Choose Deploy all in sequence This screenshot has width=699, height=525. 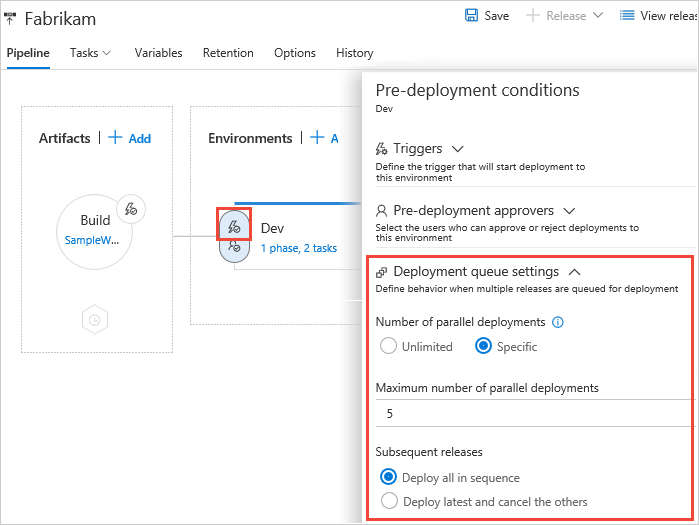(x=389, y=478)
